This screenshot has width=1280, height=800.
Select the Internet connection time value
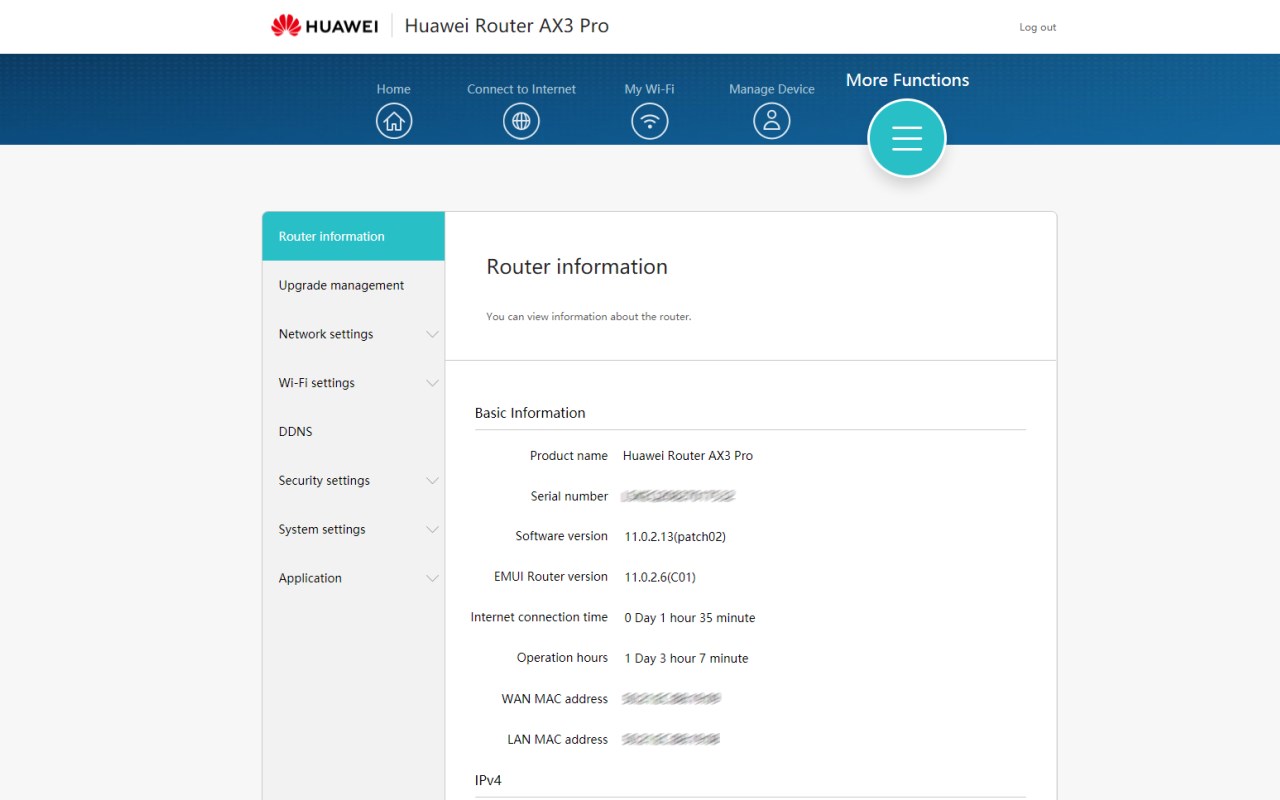coord(690,618)
